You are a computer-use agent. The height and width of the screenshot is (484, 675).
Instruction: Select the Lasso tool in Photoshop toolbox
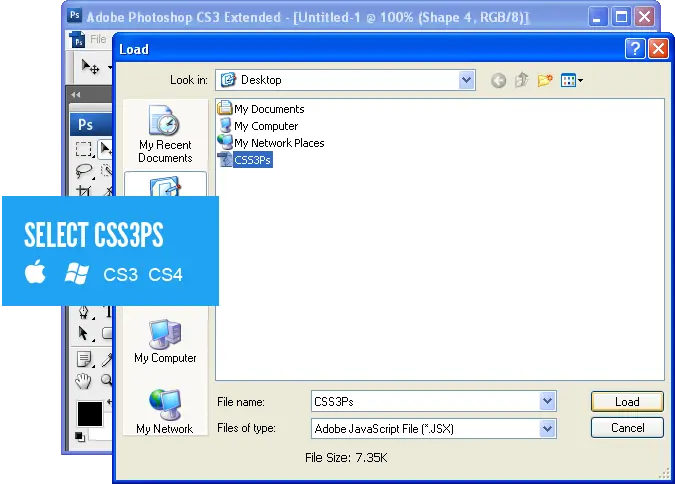[x=84, y=171]
